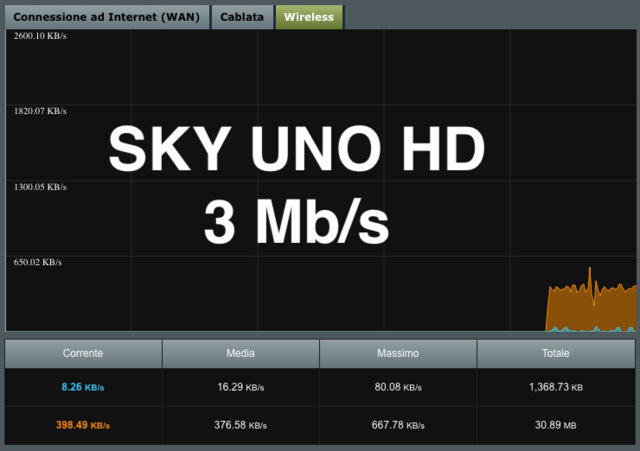Click the Totale column header
The height and width of the screenshot is (451, 640).
[x=556, y=353]
